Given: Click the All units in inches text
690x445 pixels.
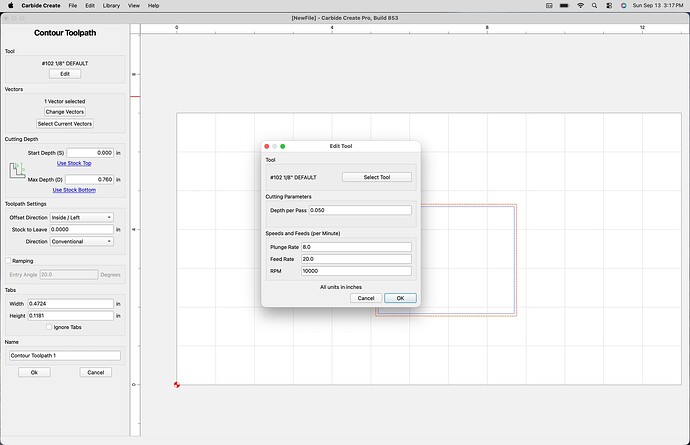Looking at the screenshot, I should tap(341, 287).
